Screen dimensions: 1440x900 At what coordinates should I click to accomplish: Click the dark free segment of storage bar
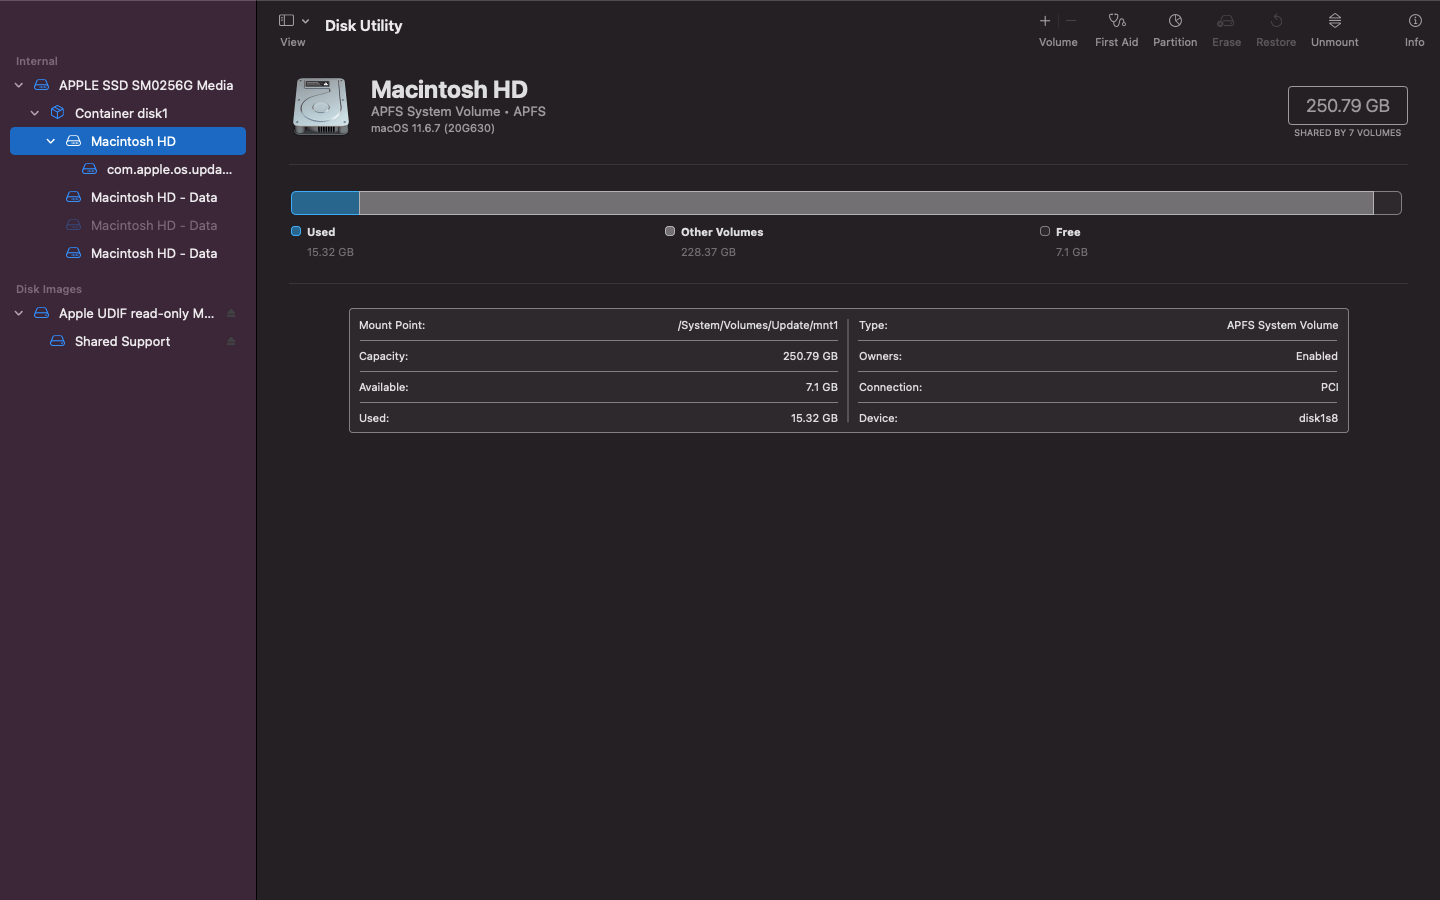1387,203
